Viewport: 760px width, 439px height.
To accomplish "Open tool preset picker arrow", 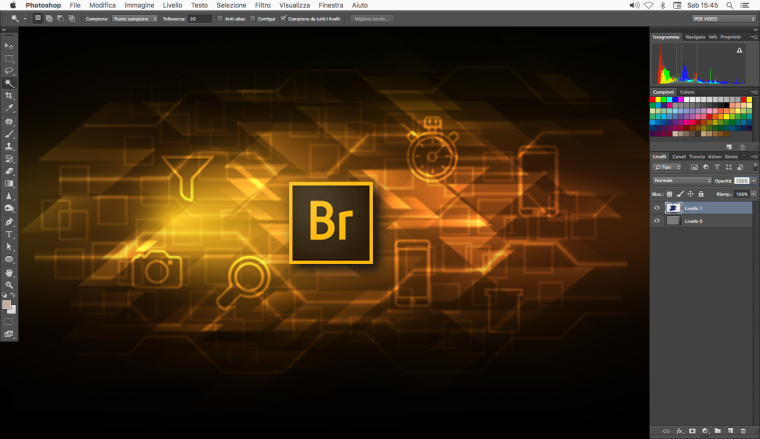I will [x=25, y=19].
